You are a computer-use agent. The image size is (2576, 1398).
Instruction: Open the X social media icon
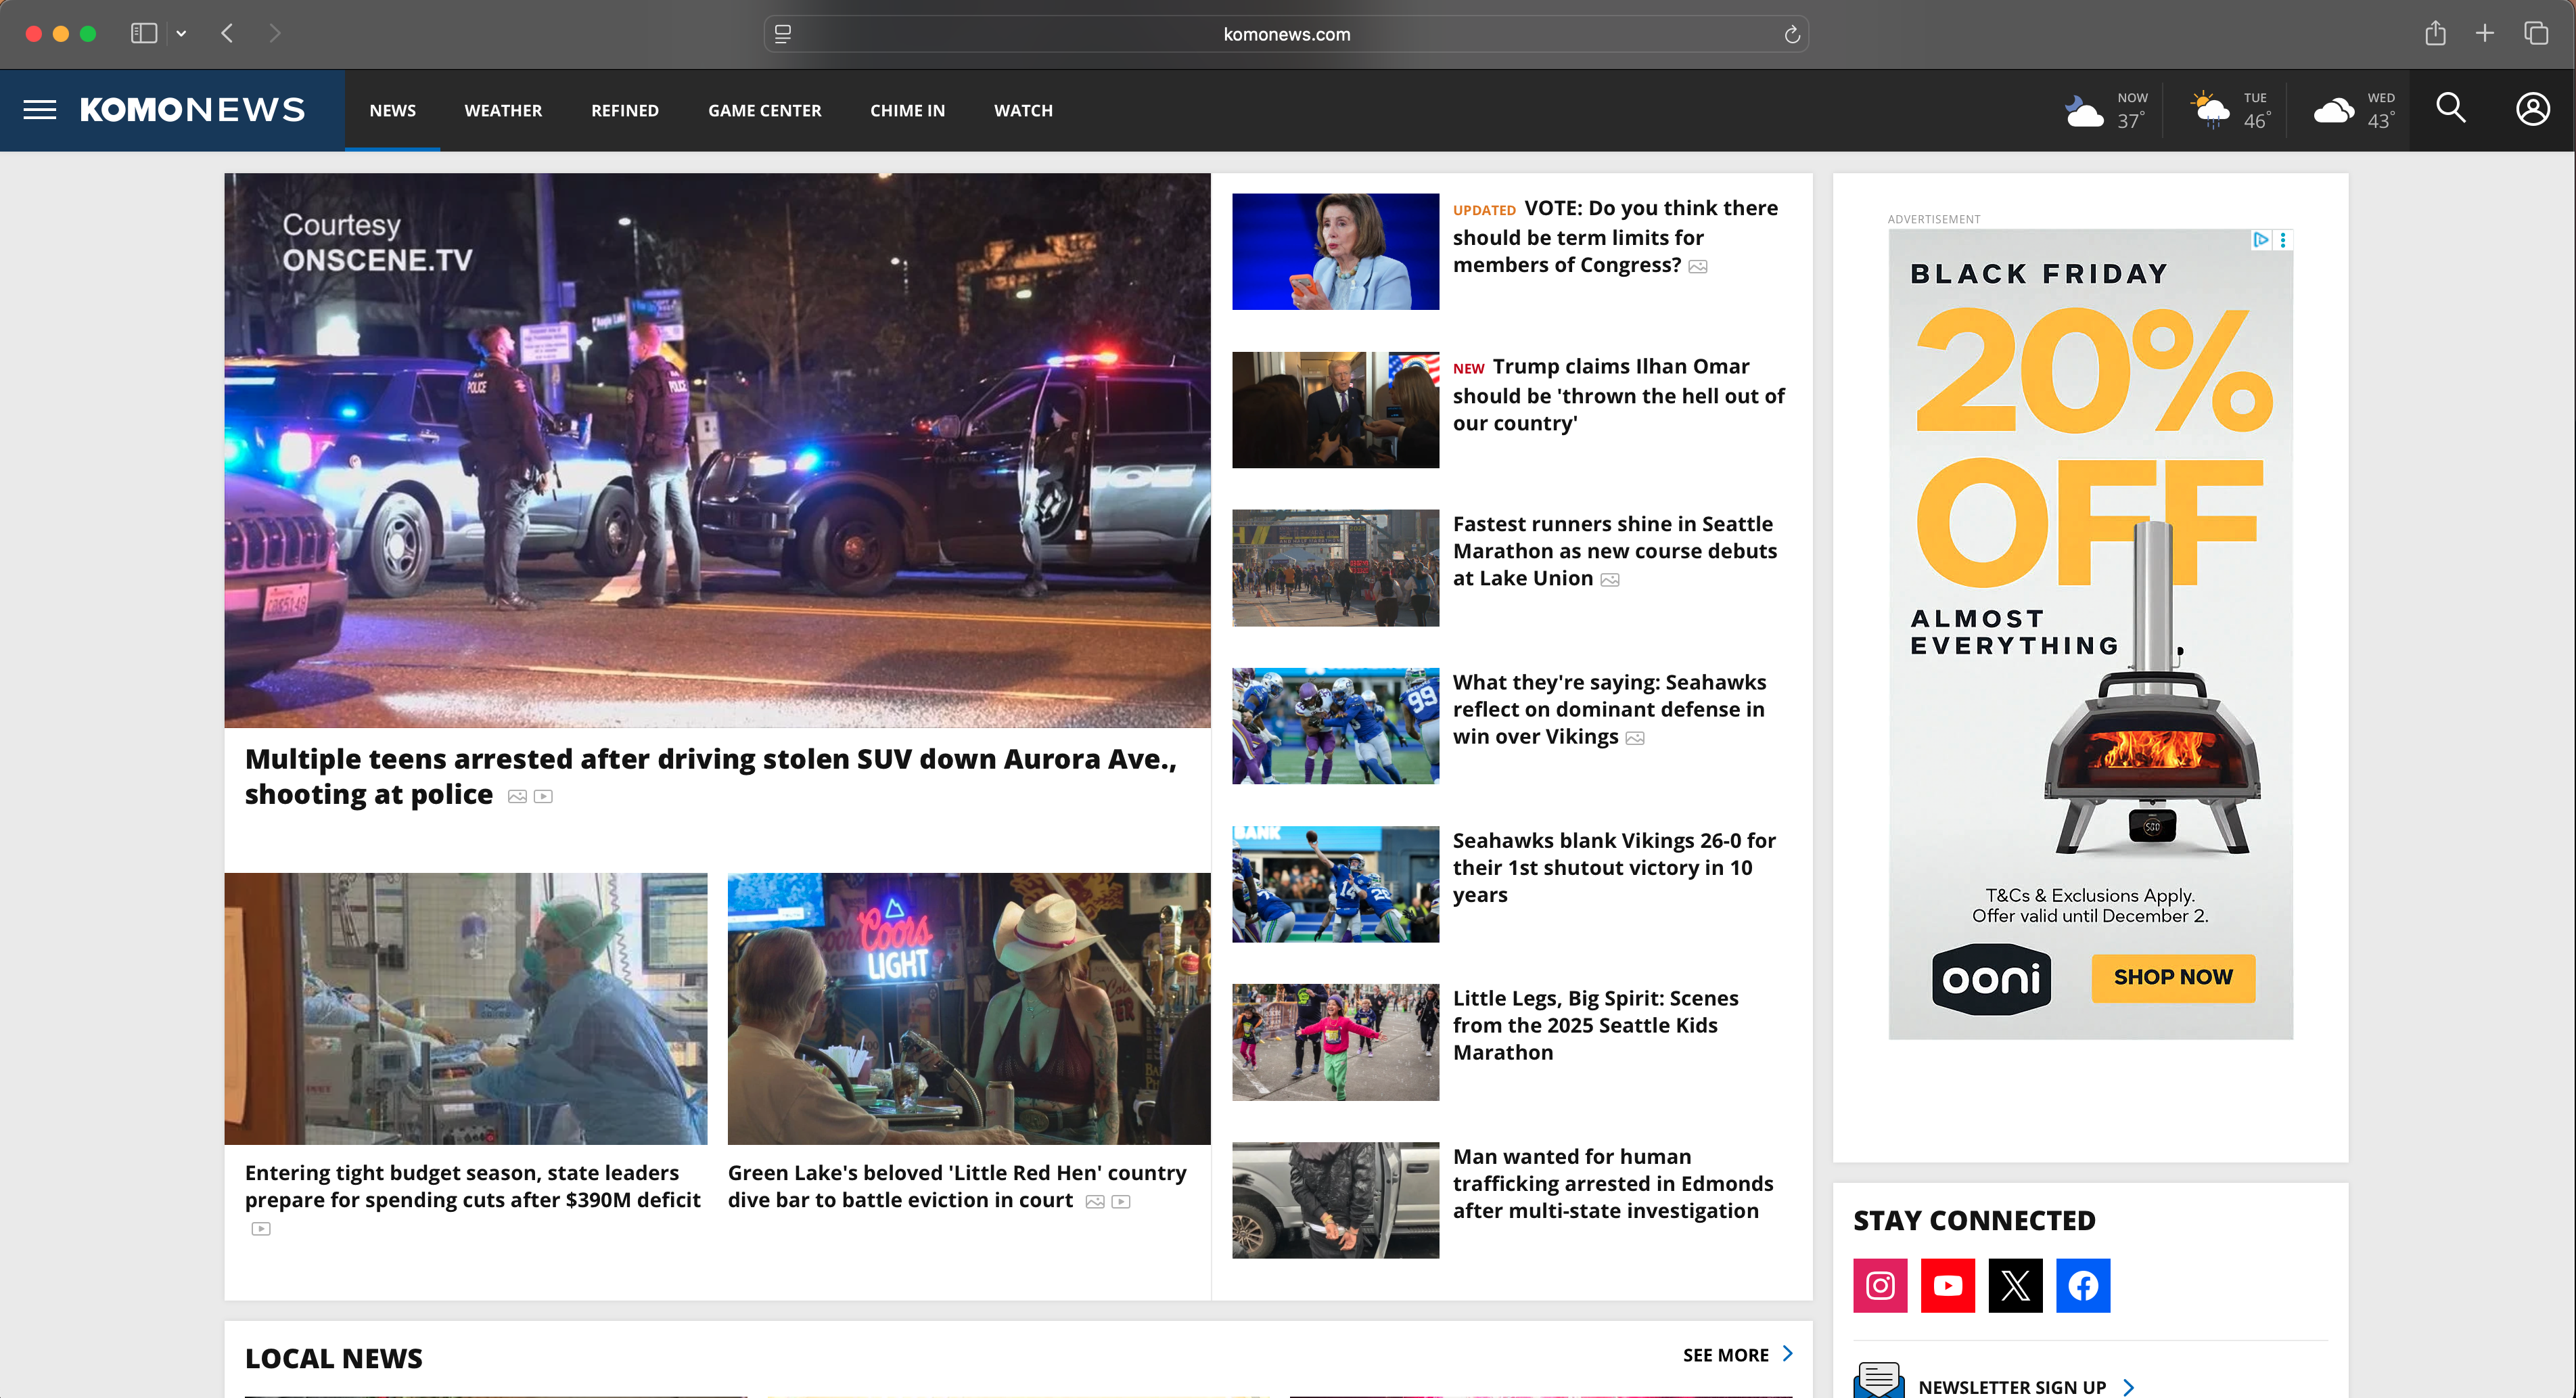[2015, 1286]
